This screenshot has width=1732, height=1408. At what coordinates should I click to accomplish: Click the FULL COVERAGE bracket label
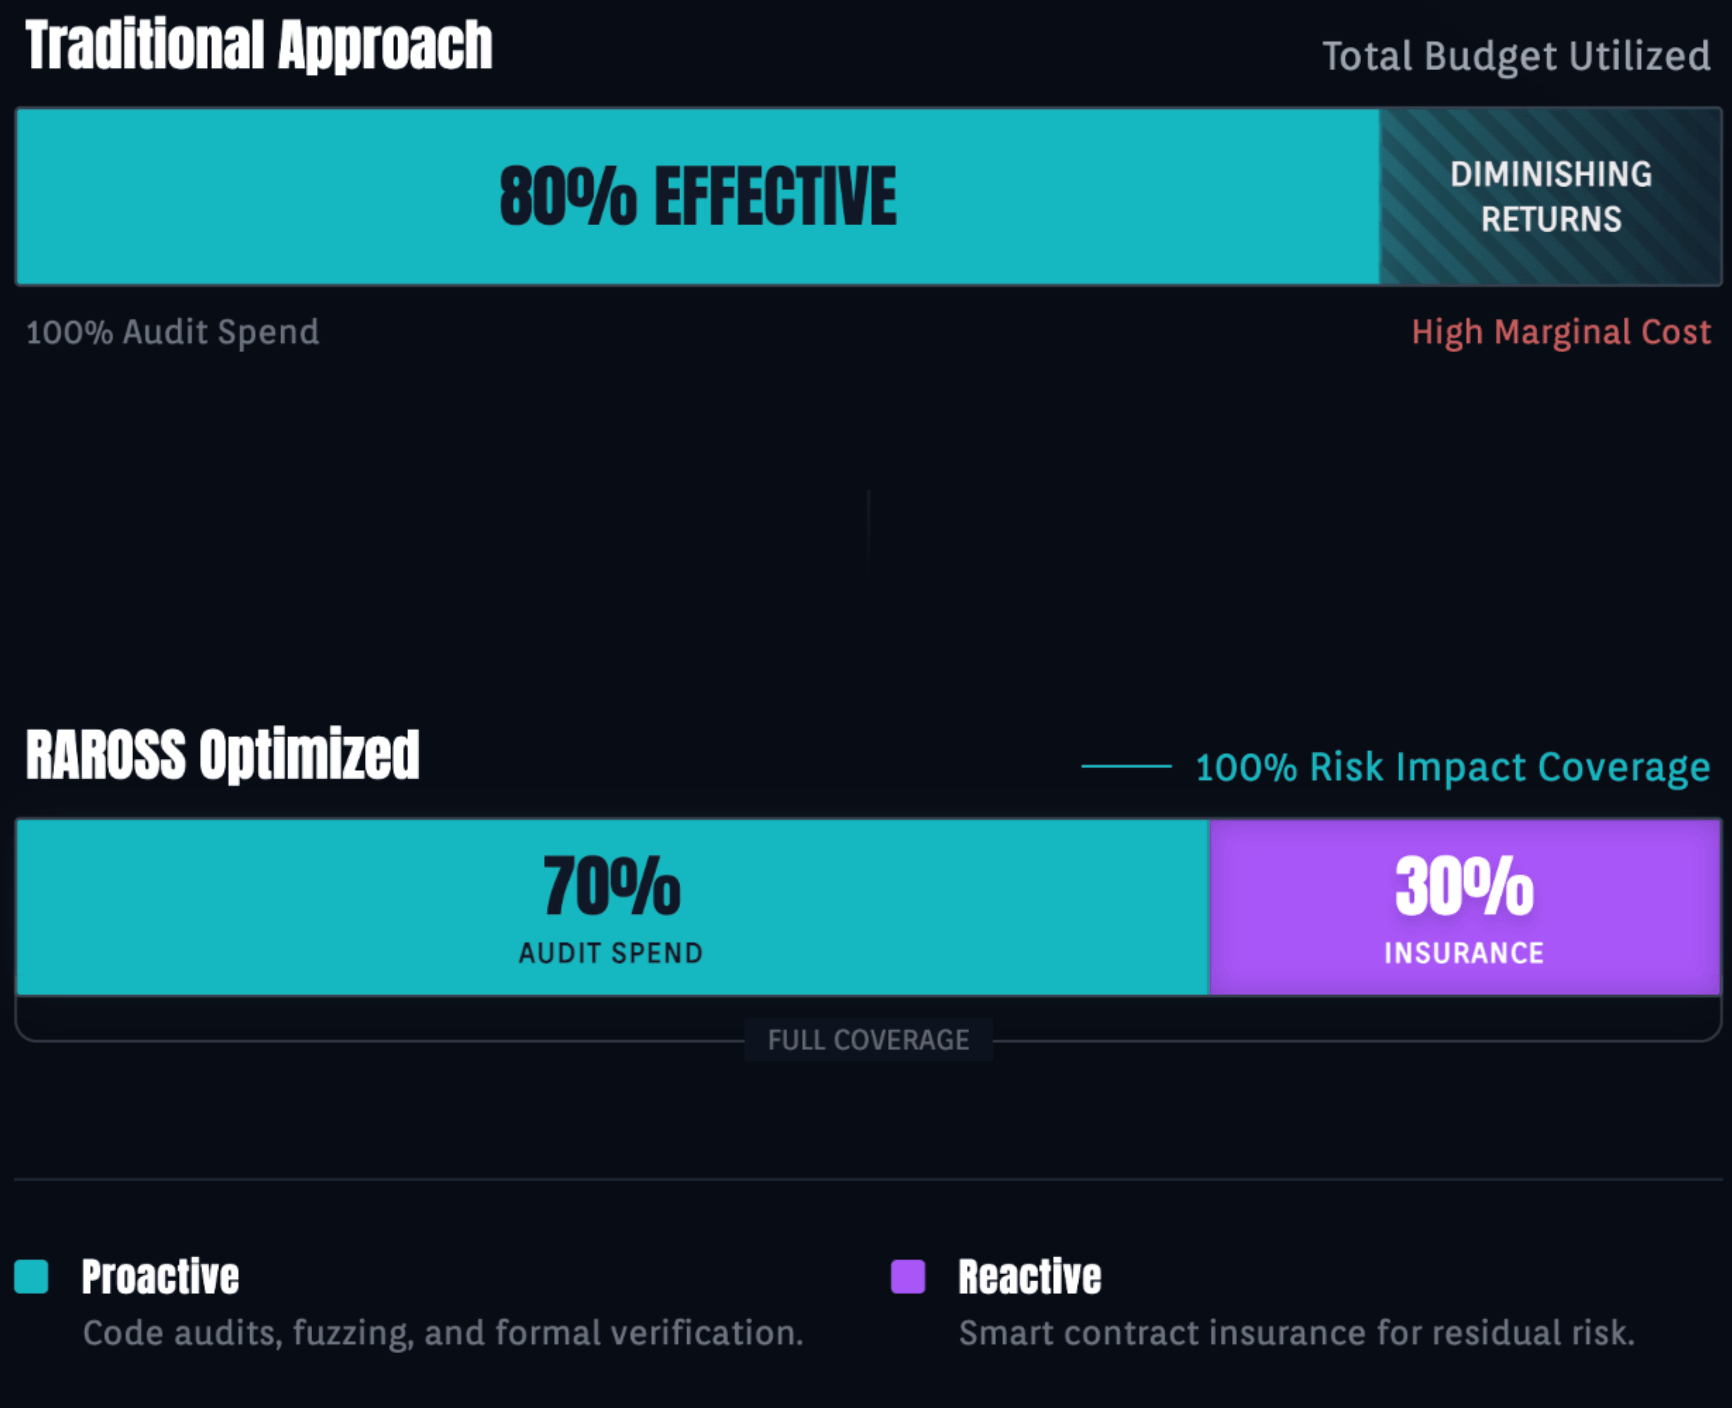(x=868, y=1040)
